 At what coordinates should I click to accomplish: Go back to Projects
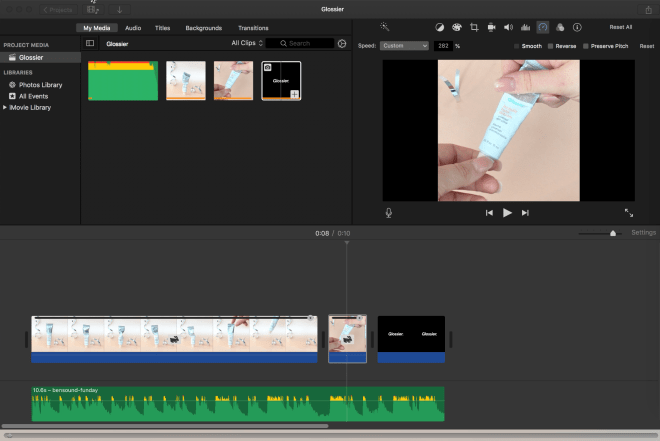point(58,10)
